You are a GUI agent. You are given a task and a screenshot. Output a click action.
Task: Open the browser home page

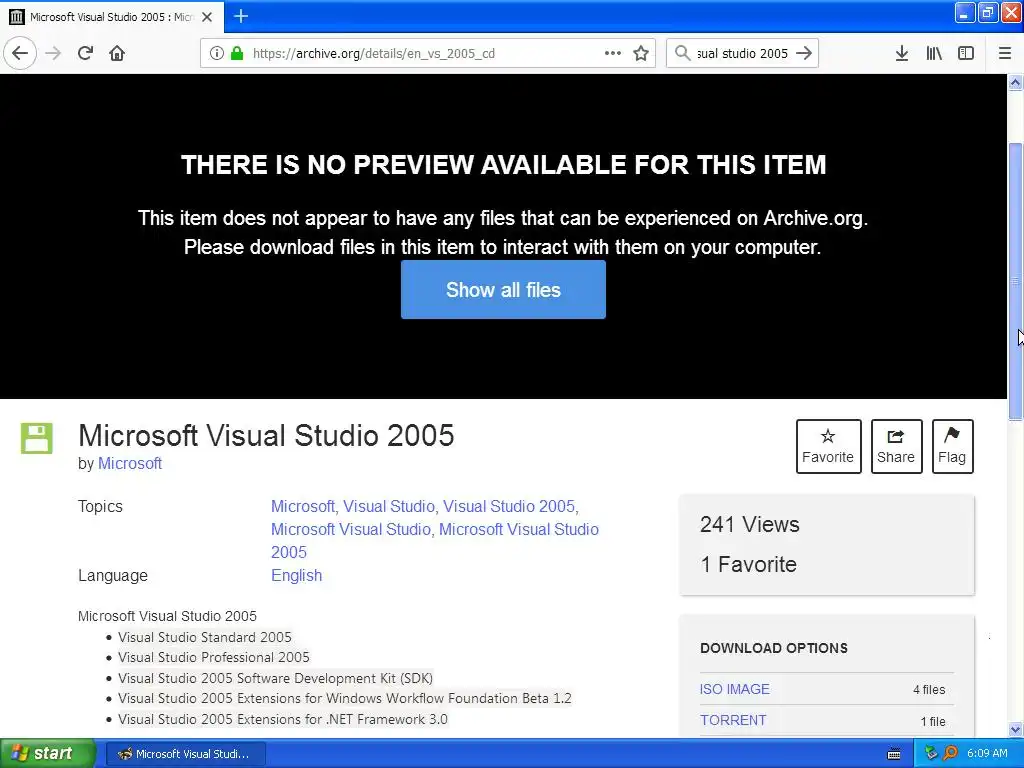[x=117, y=53]
